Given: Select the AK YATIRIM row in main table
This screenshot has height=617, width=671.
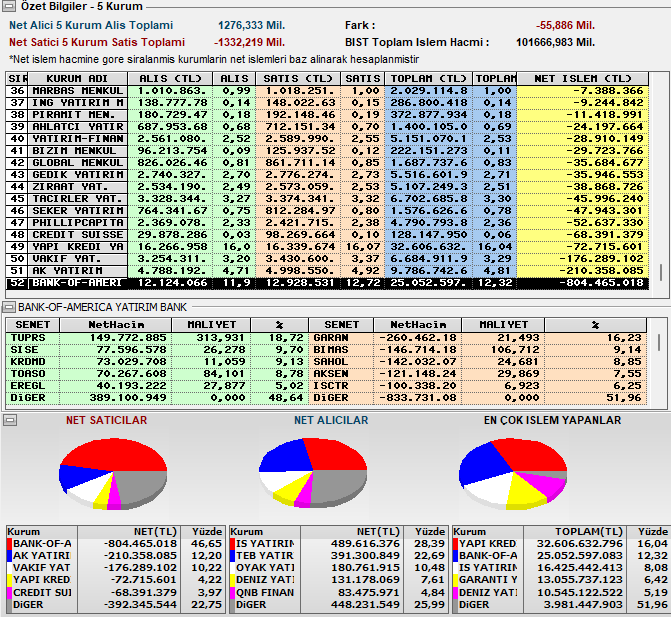Looking at the screenshot, I should 327,270.
